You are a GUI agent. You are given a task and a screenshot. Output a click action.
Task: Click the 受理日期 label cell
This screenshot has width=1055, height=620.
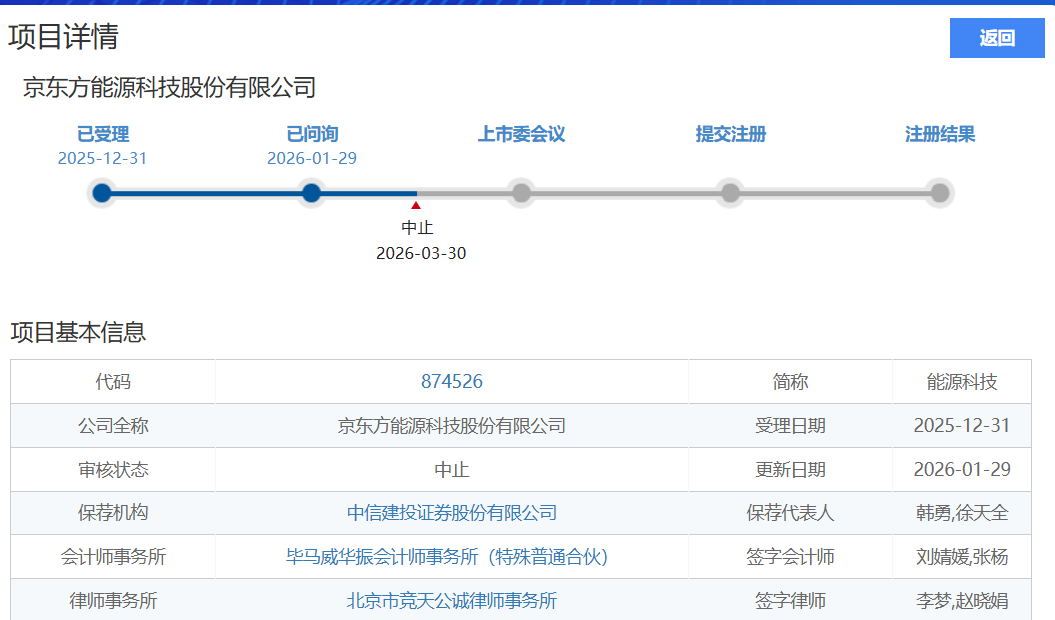[790, 425]
